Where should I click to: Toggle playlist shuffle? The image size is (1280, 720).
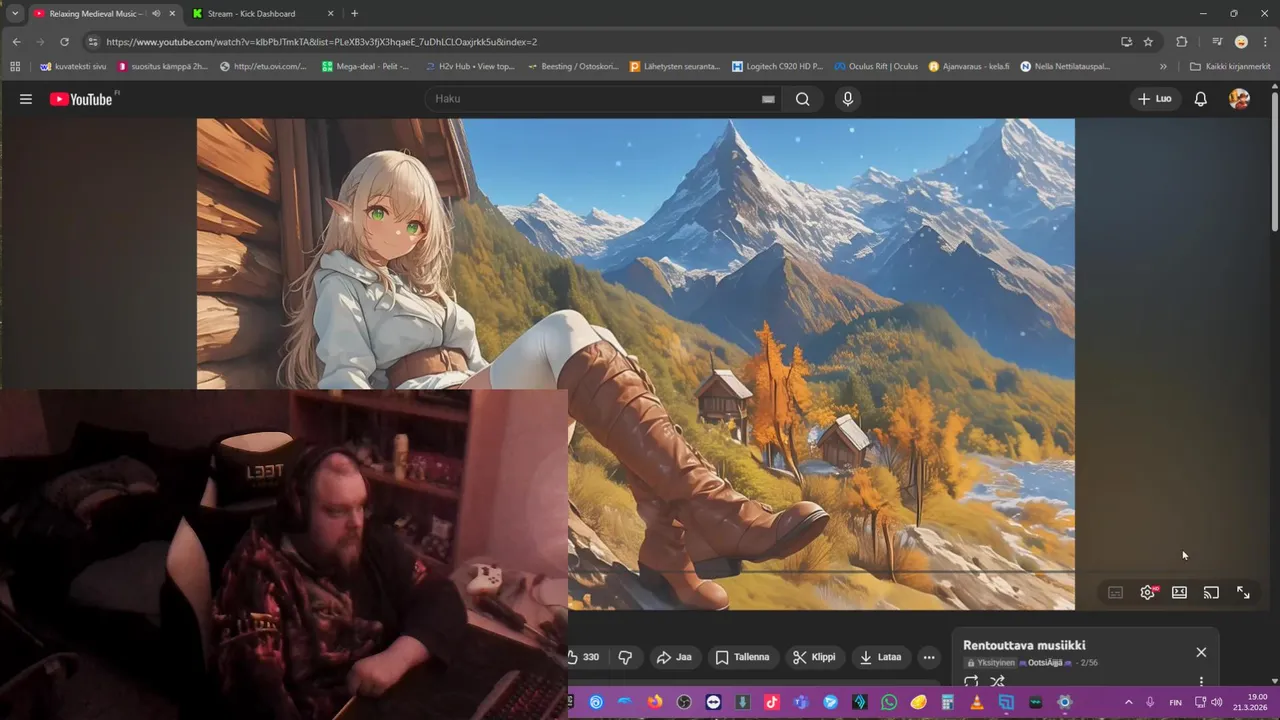pos(997,682)
